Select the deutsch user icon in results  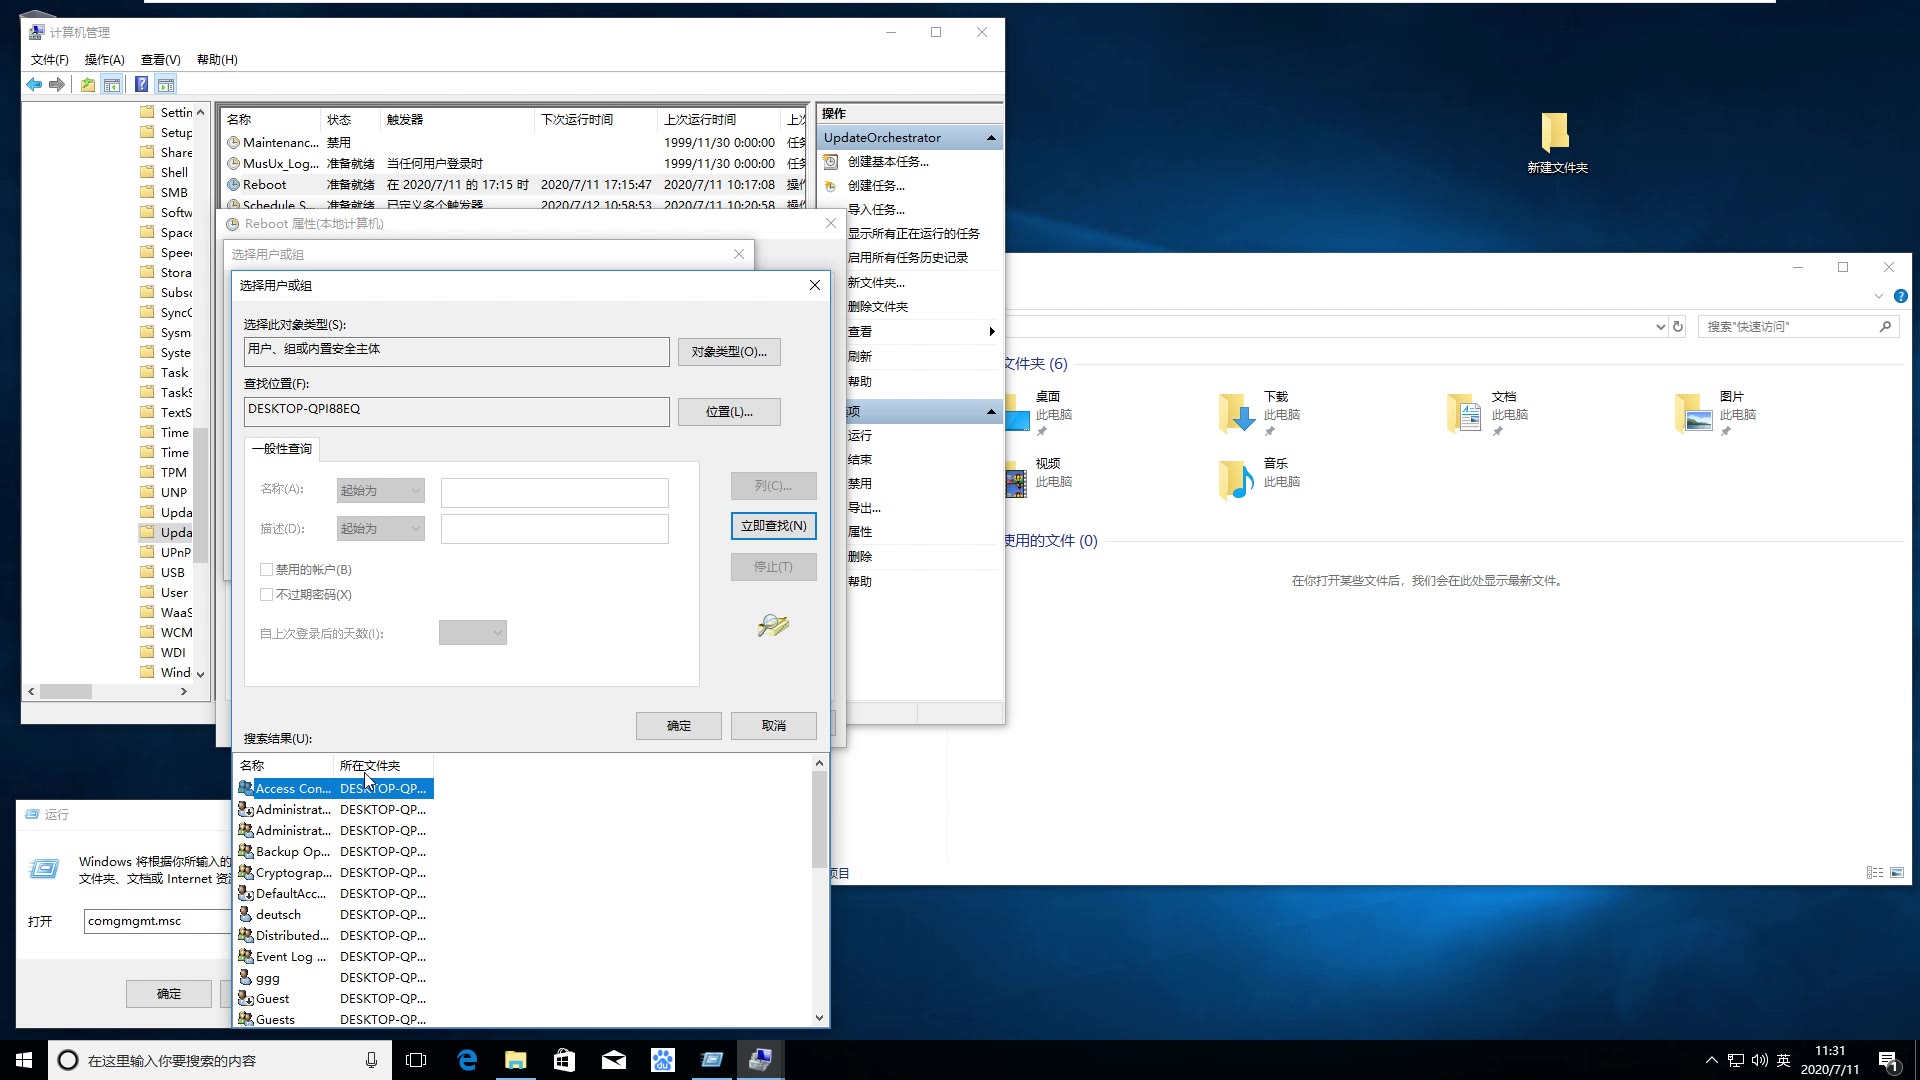(245, 914)
